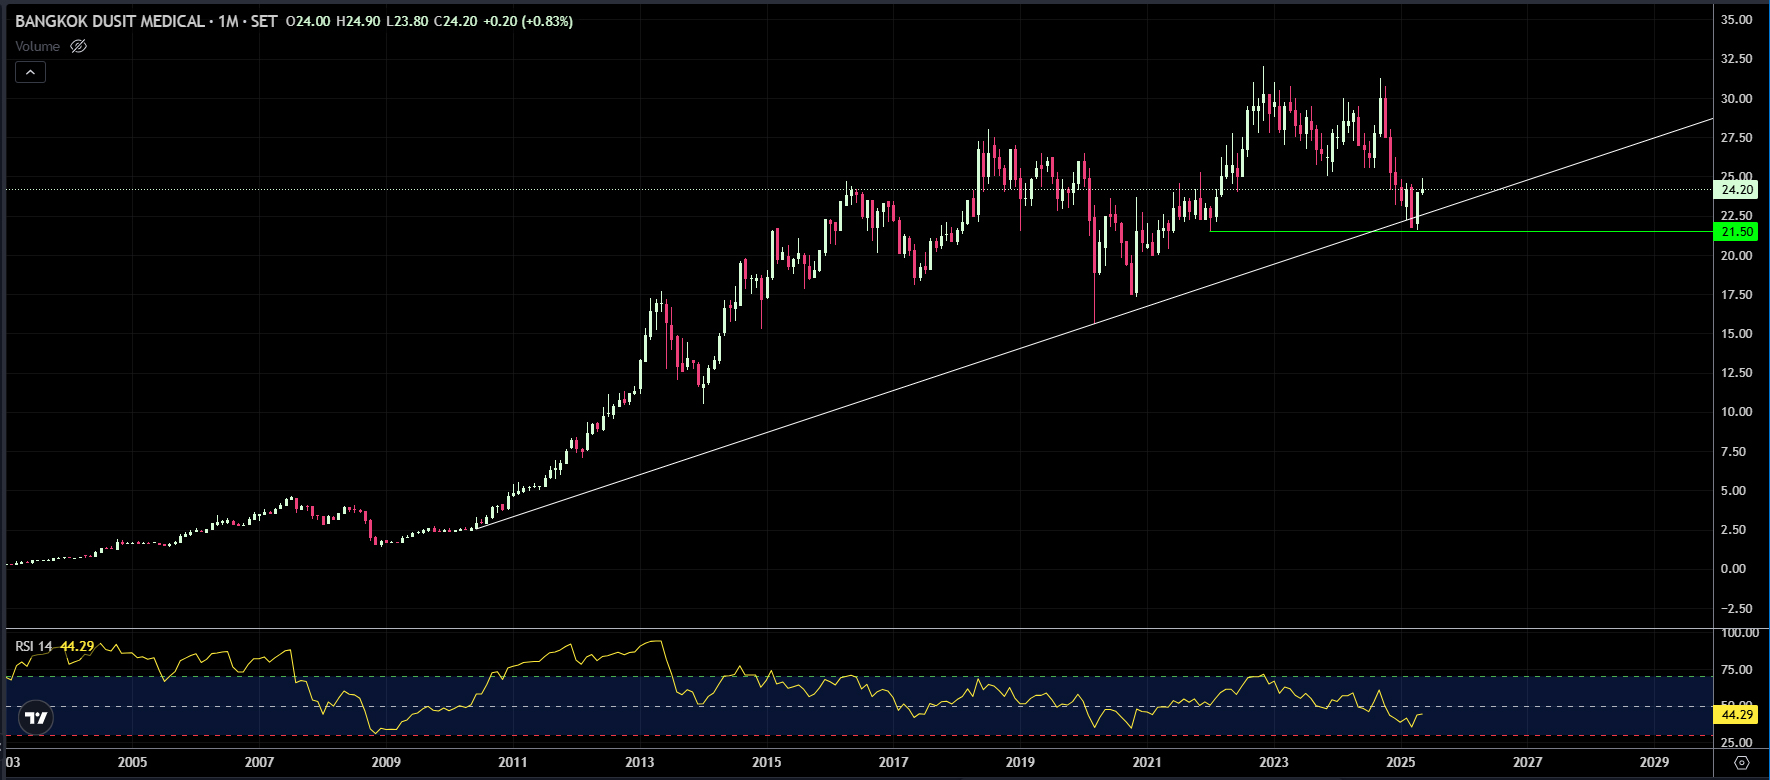Image resolution: width=1770 pixels, height=780 pixels.
Task: Click the low value L23.80 in legend
Action: click(x=407, y=21)
